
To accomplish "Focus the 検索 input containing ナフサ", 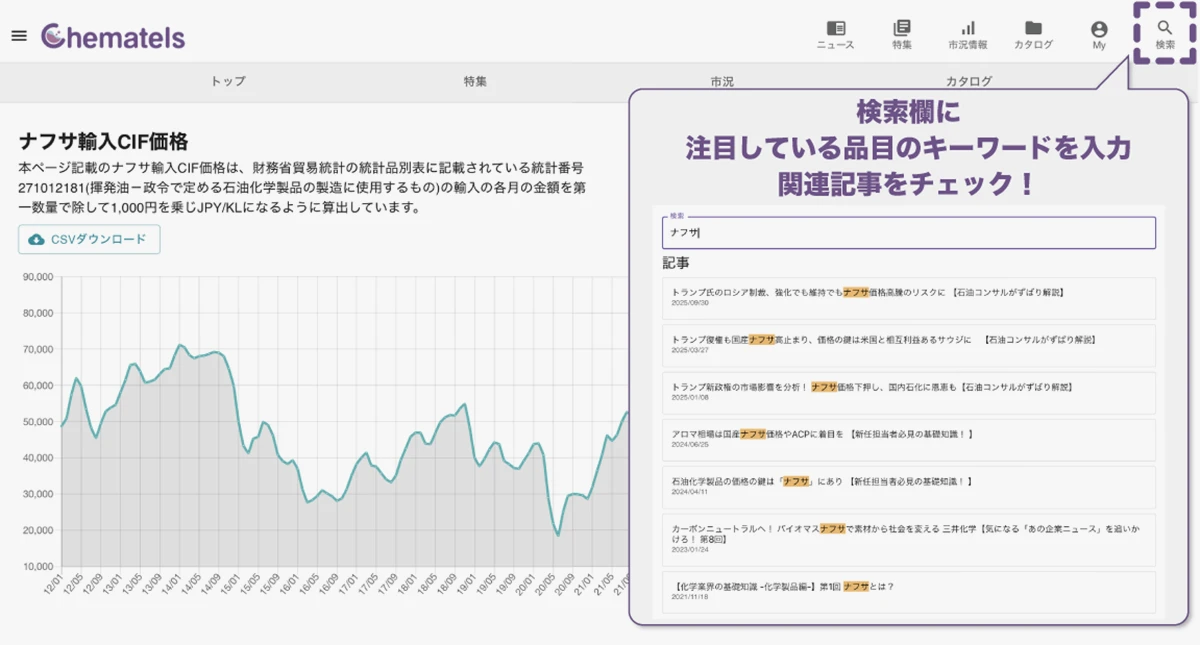I will click(x=908, y=233).
